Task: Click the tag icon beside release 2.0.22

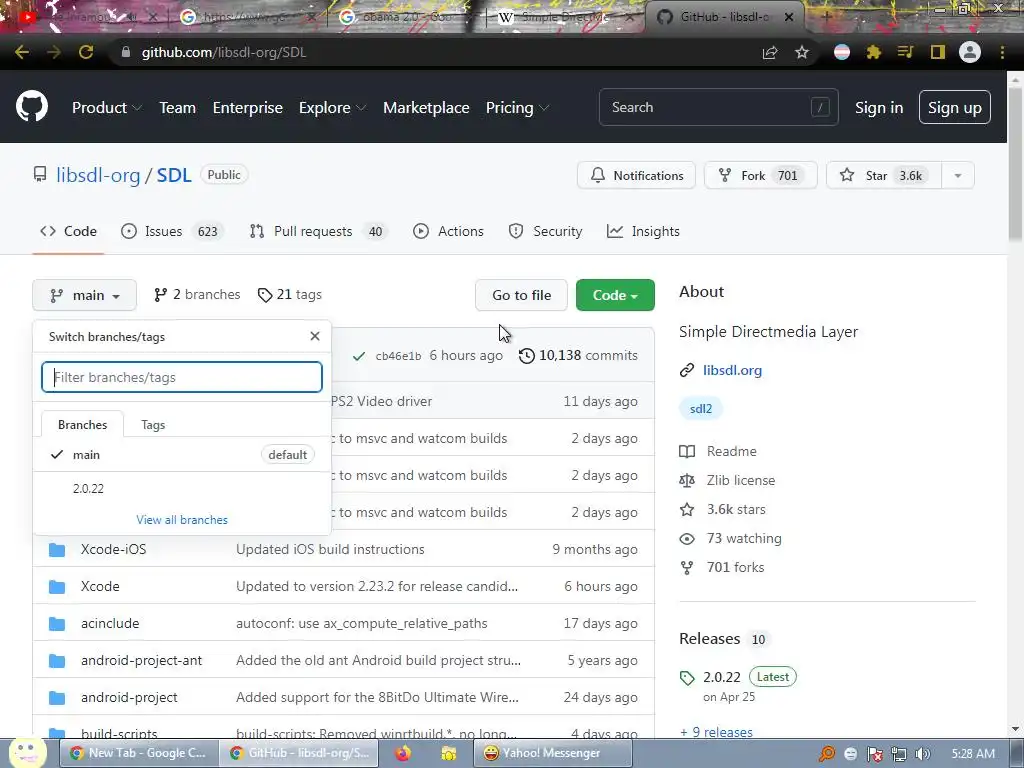Action: click(687, 678)
